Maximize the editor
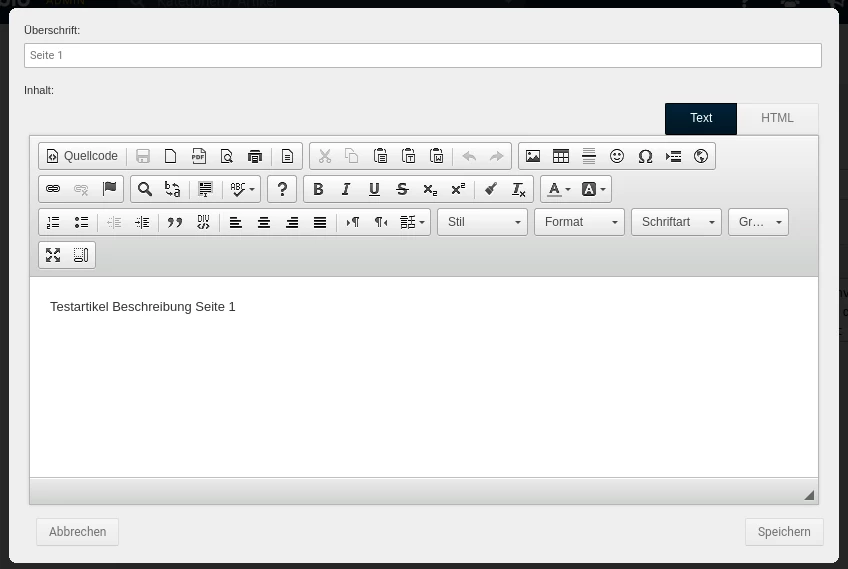This screenshot has height=569, width=848. click(x=53, y=255)
